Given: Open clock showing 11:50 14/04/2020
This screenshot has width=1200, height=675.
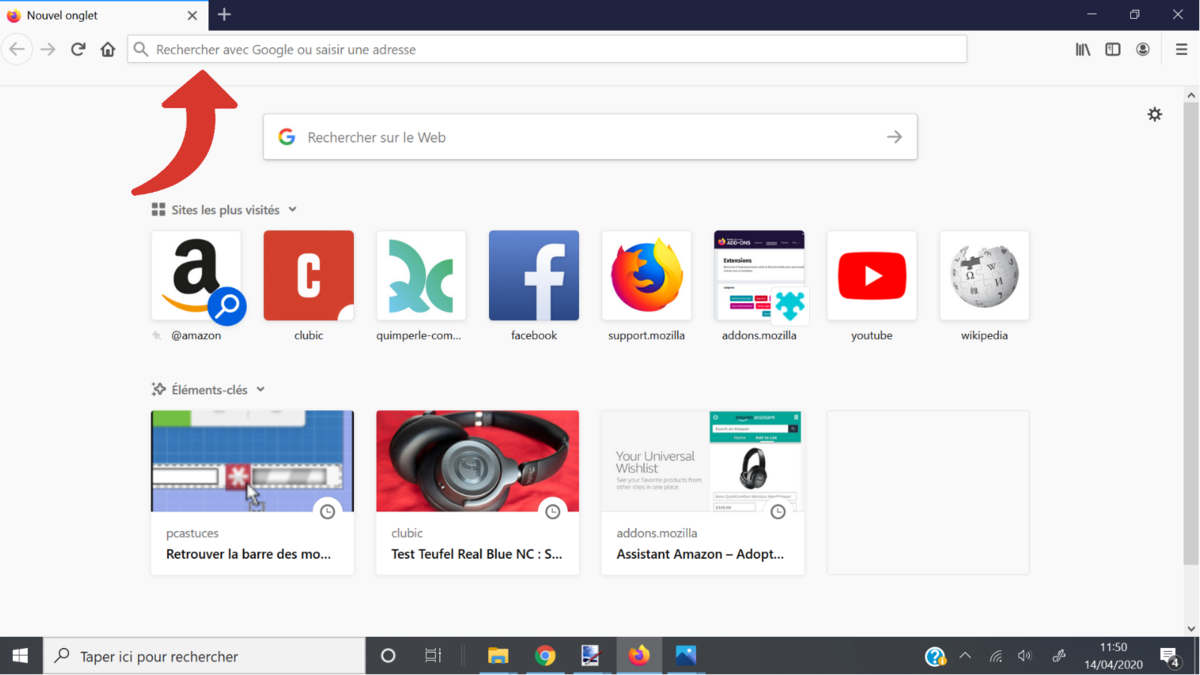Looking at the screenshot, I should click(x=1113, y=656).
